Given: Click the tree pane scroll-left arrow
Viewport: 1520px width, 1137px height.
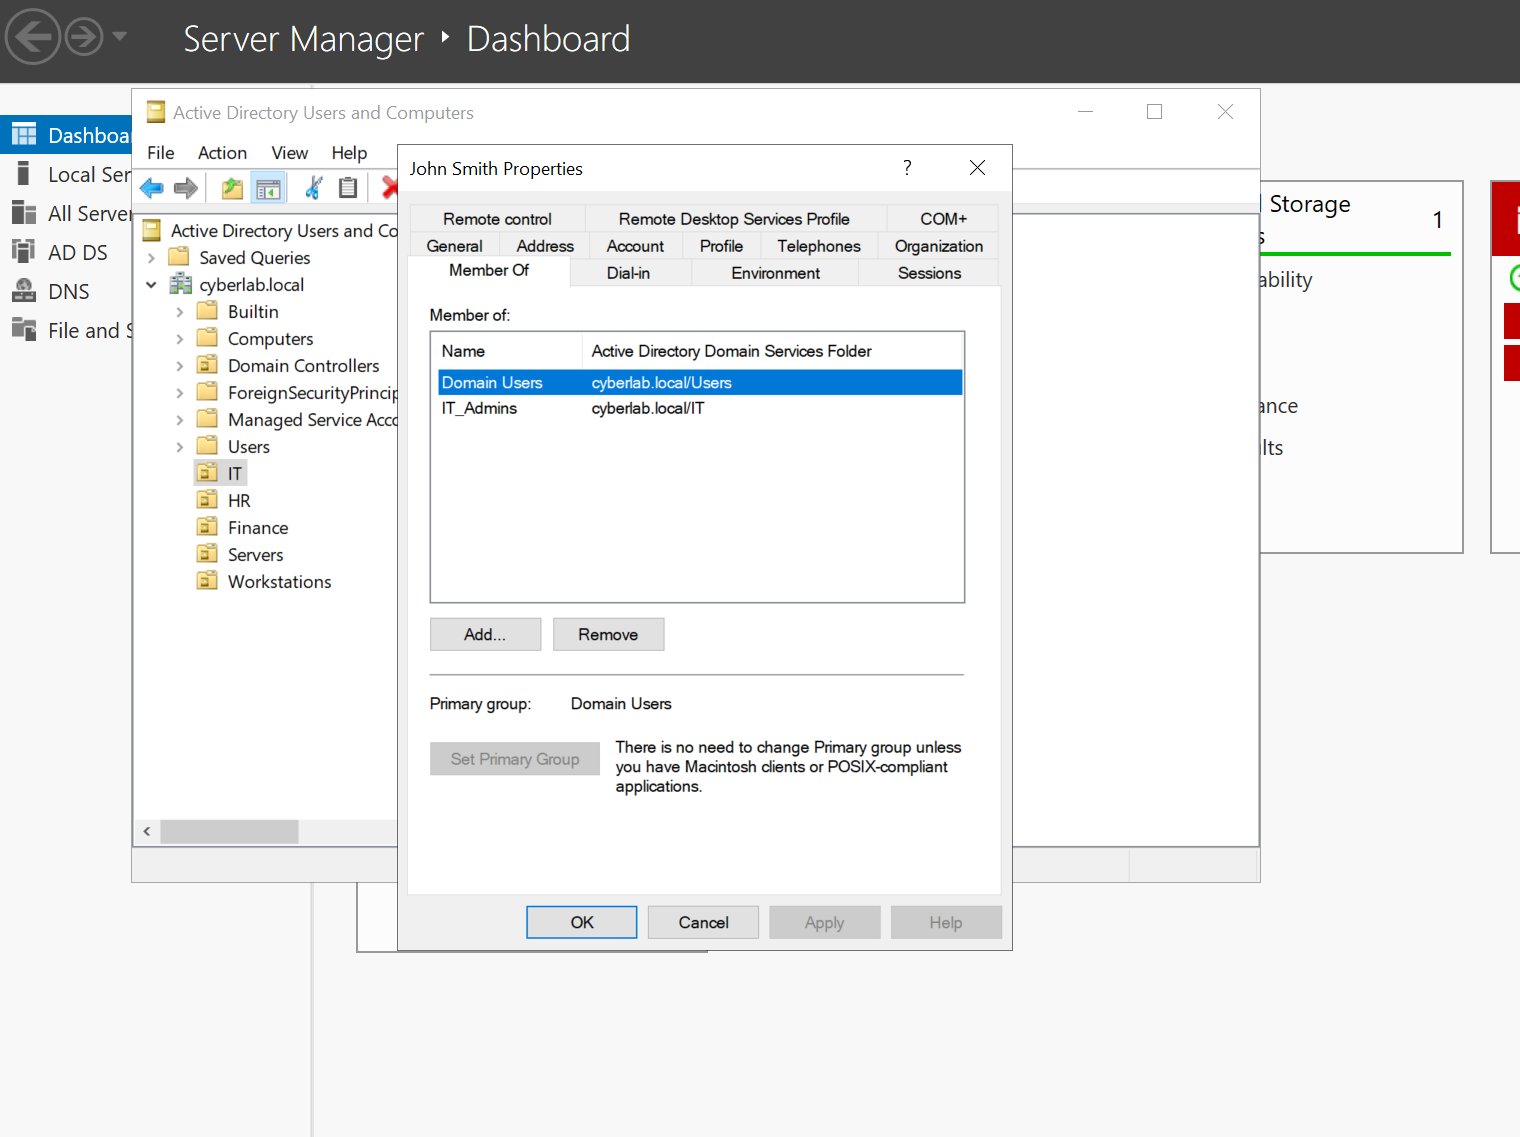Looking at the screenshot, I should (147, 831).
